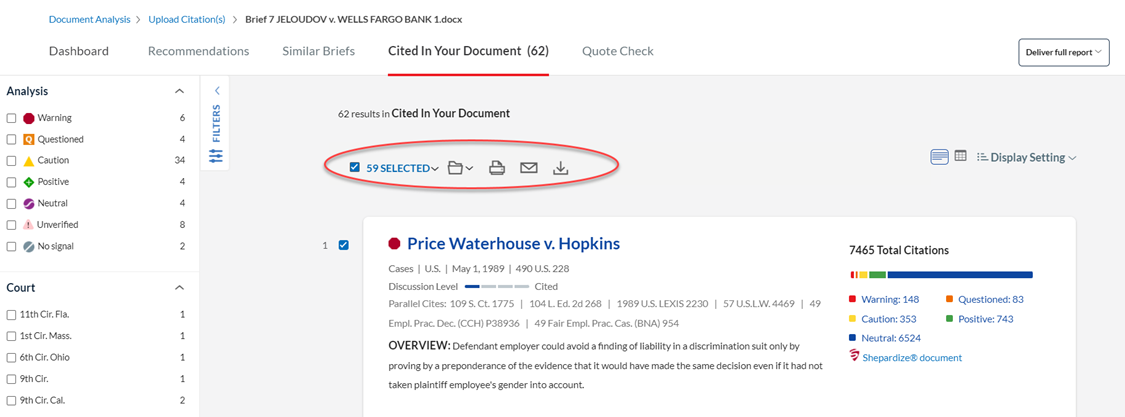This screenshot has width=1125, height=417.
Task: Open the Recommendations tab
Action: 199,51
